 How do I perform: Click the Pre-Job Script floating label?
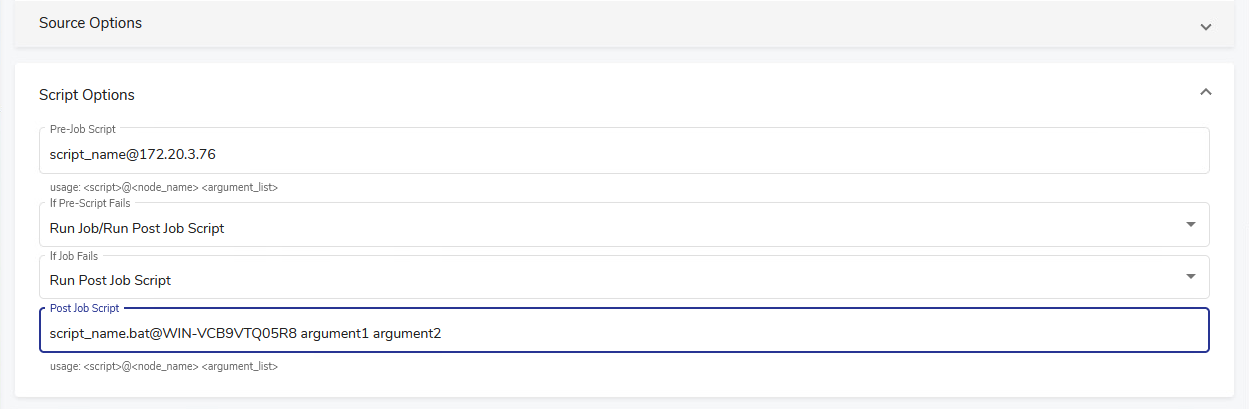tap(82, 129)
